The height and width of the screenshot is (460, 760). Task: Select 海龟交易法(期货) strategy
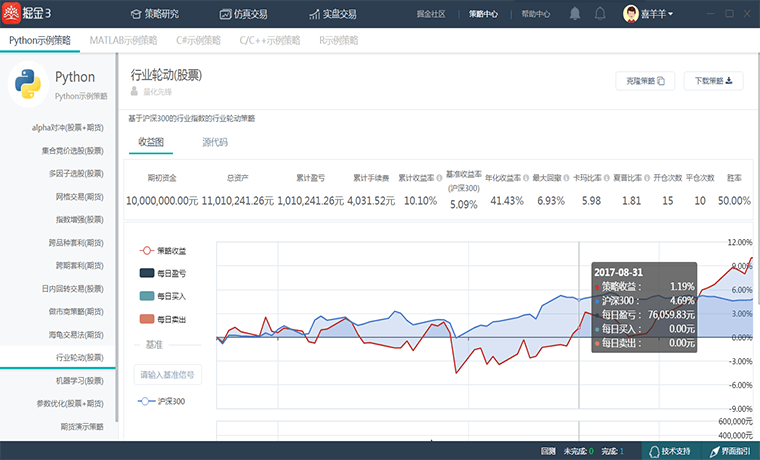[x=76, y=335]
